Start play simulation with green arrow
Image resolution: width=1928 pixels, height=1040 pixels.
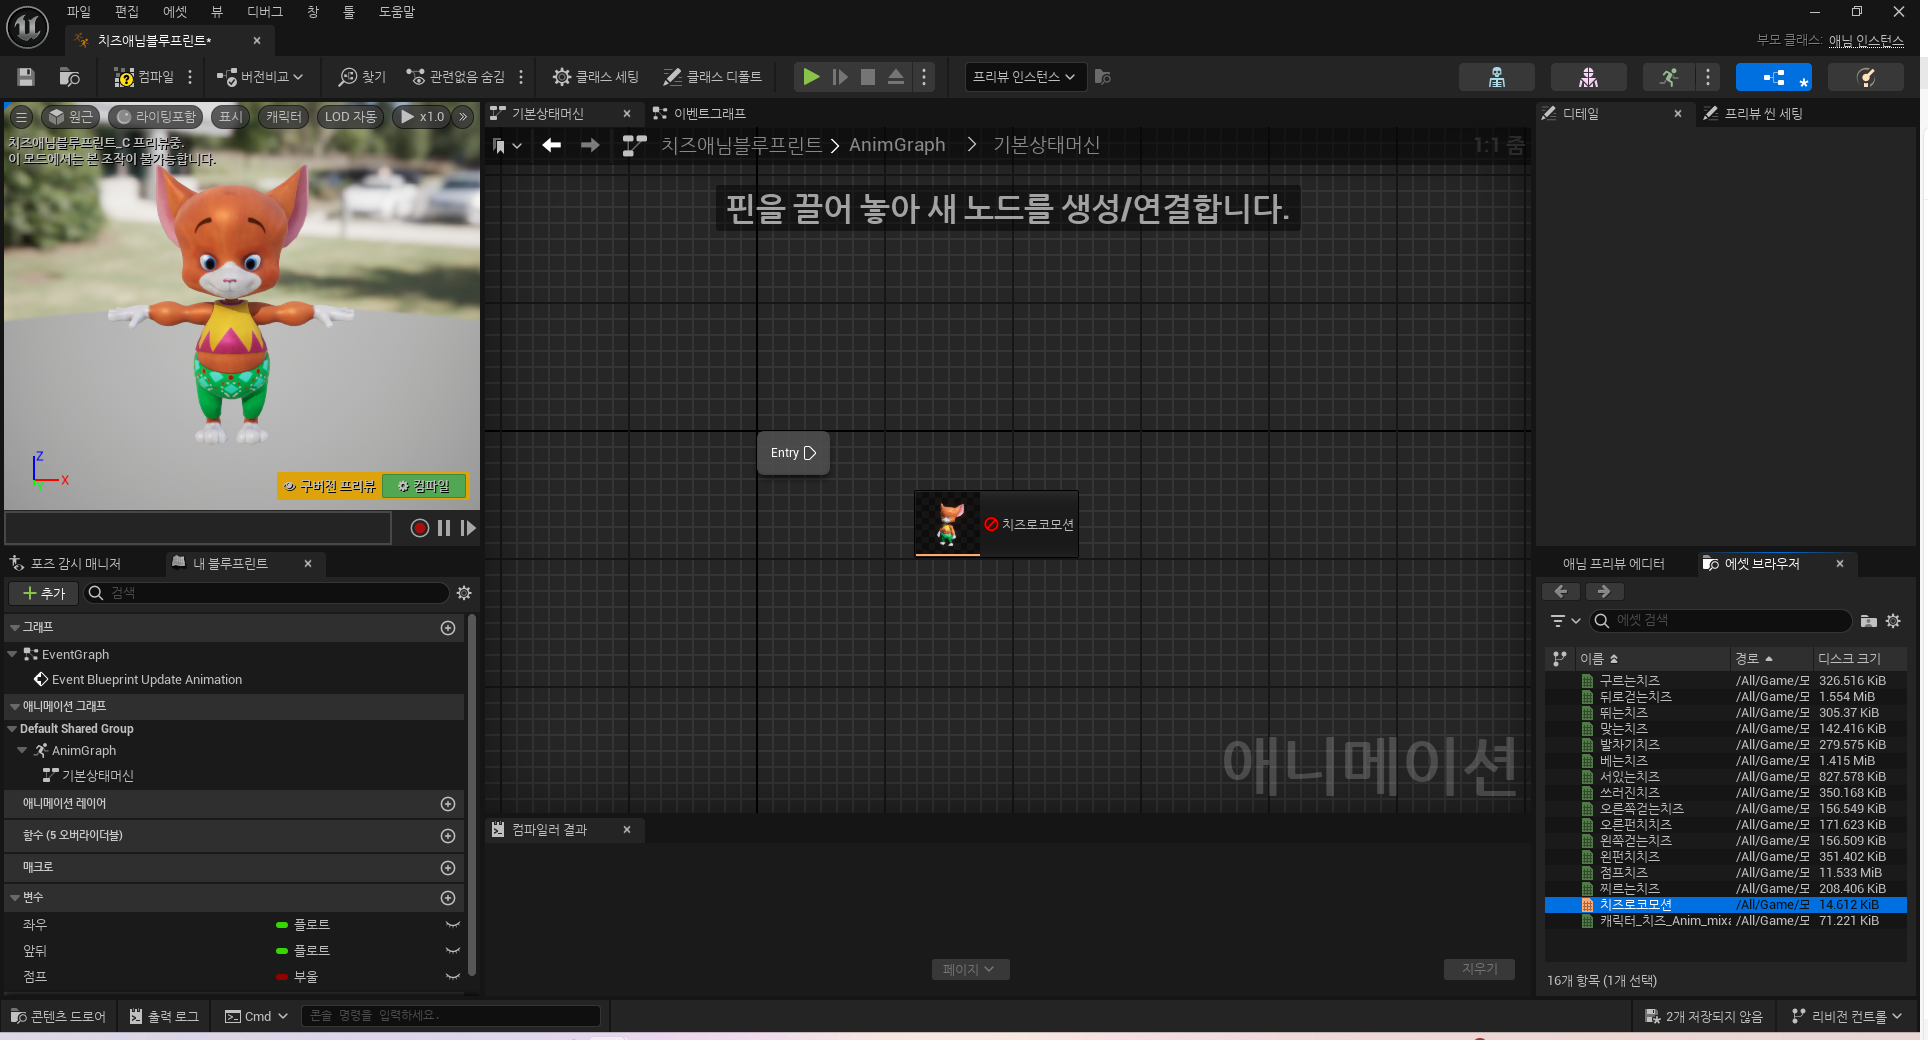pyautogui.click(x=811, y=77)
